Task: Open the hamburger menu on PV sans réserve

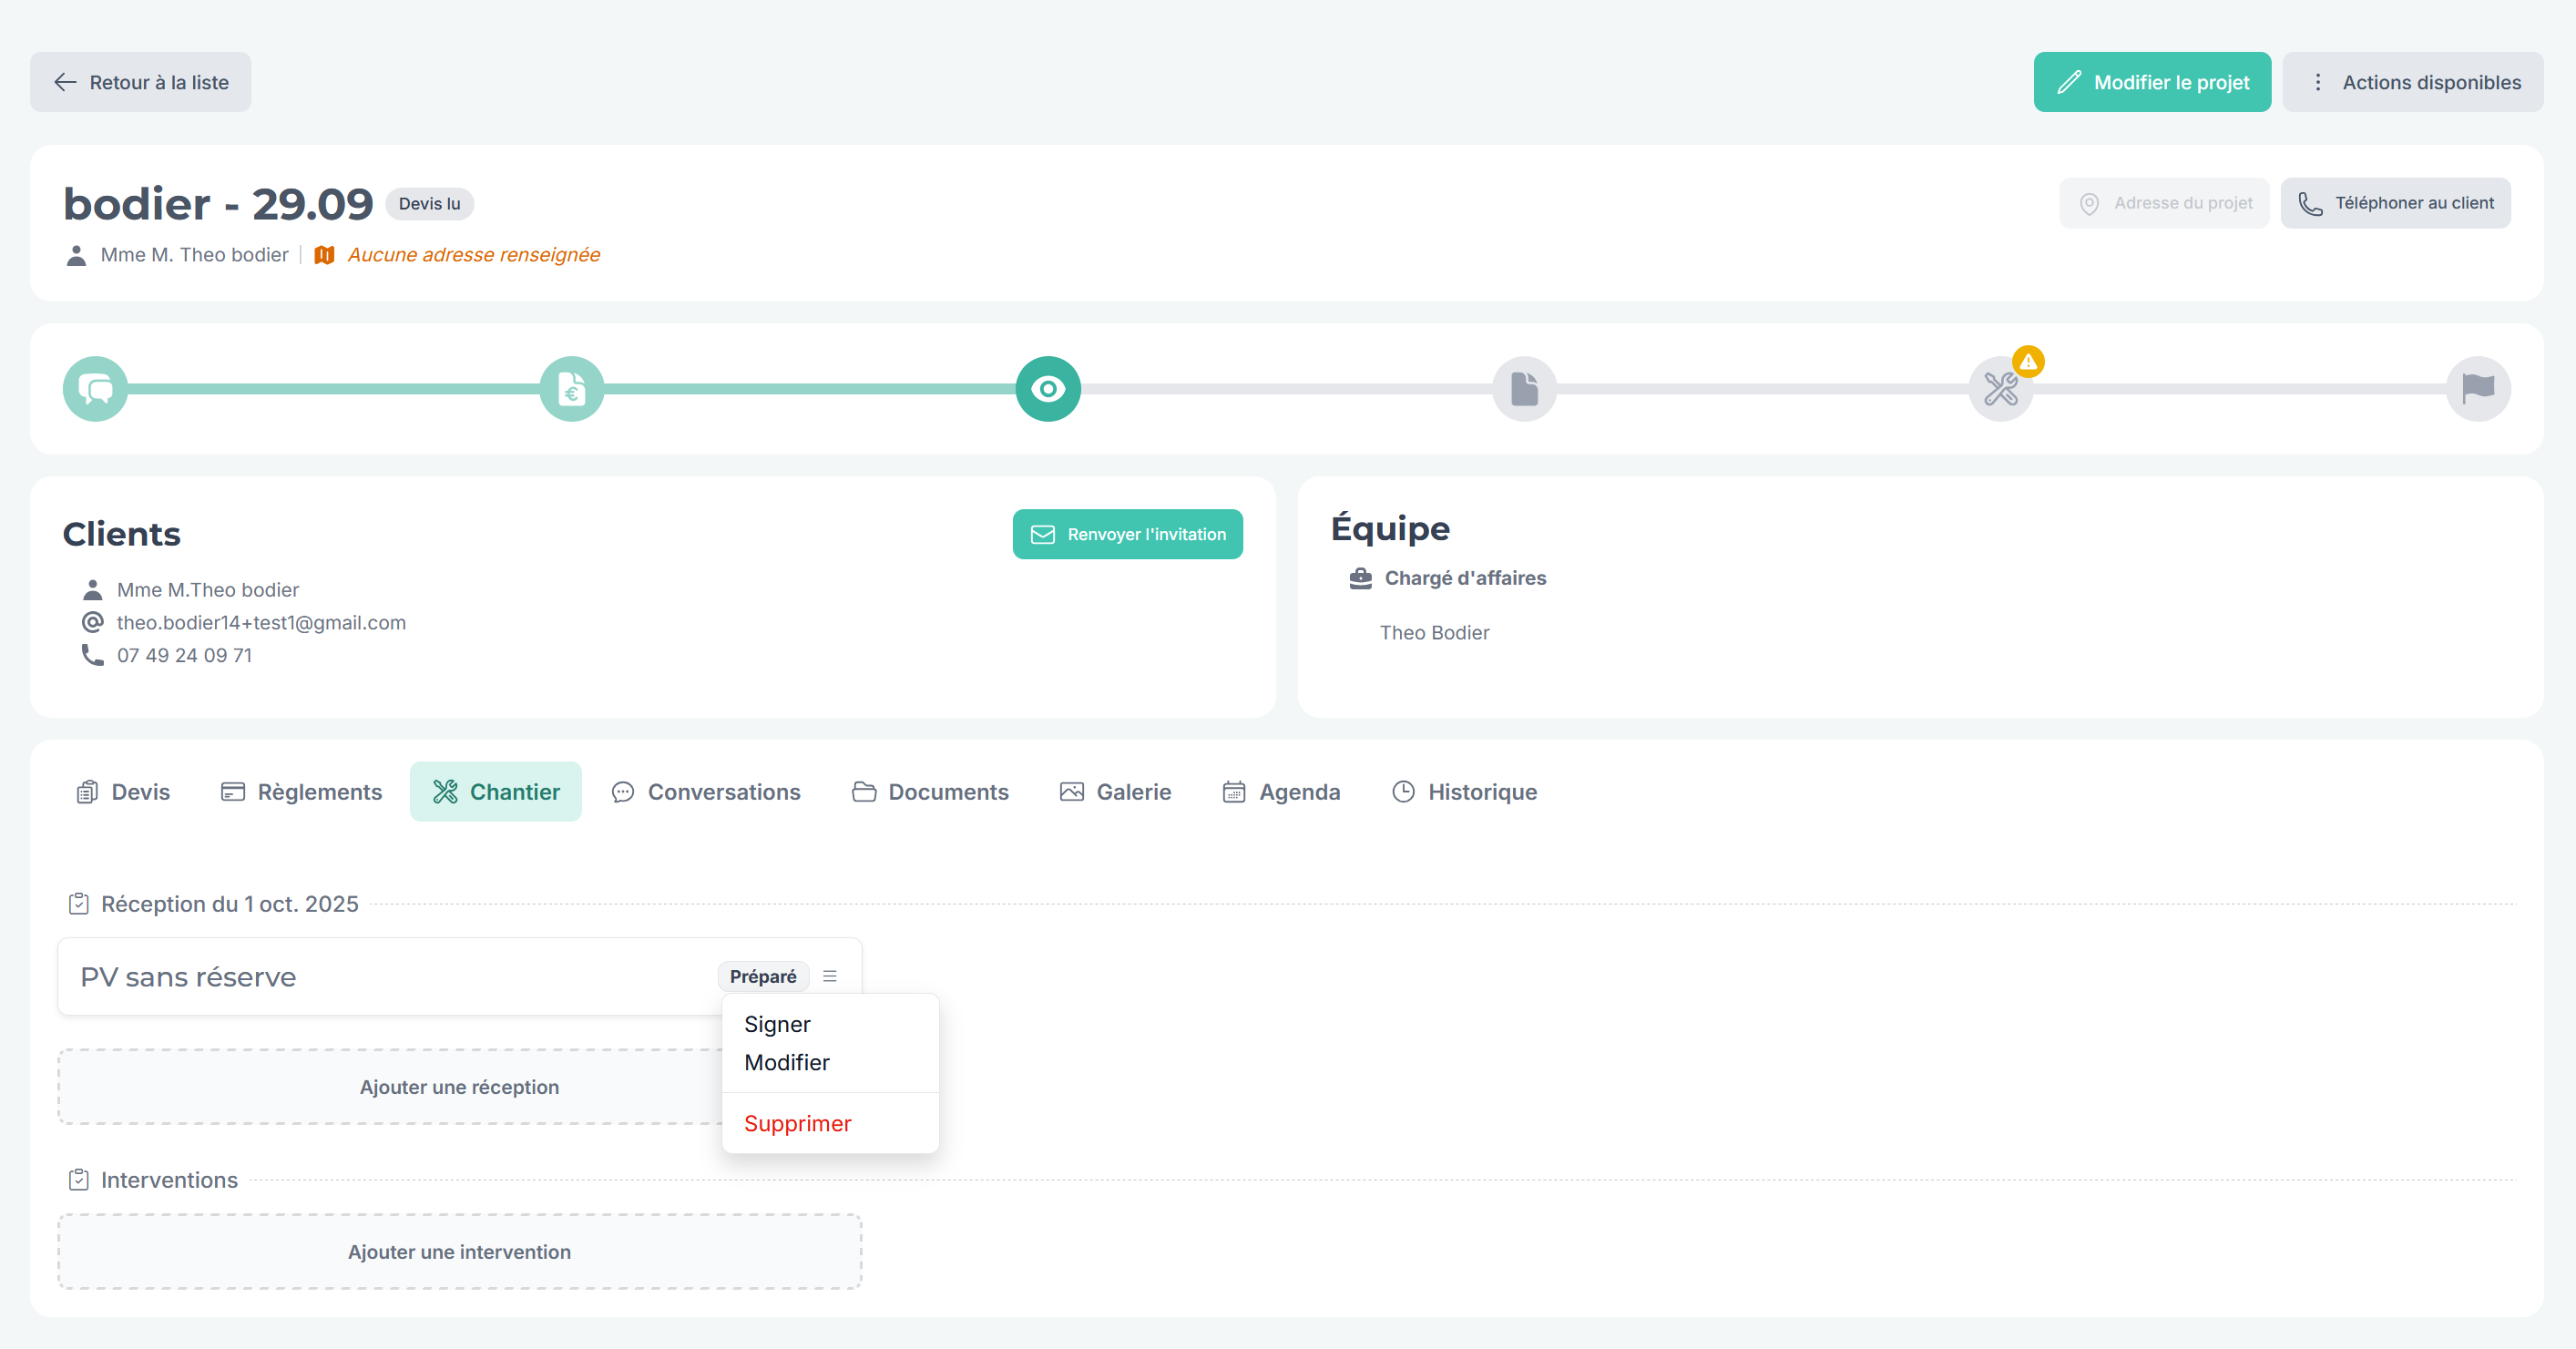Action: click(829, 976)
